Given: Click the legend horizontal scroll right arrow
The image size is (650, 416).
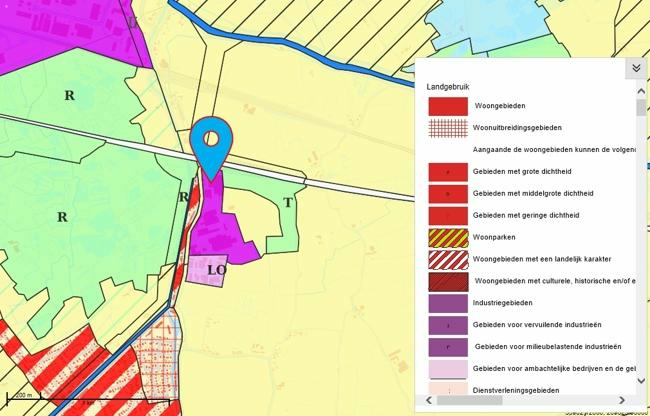Looking at the screenshot, I should 622,400.
